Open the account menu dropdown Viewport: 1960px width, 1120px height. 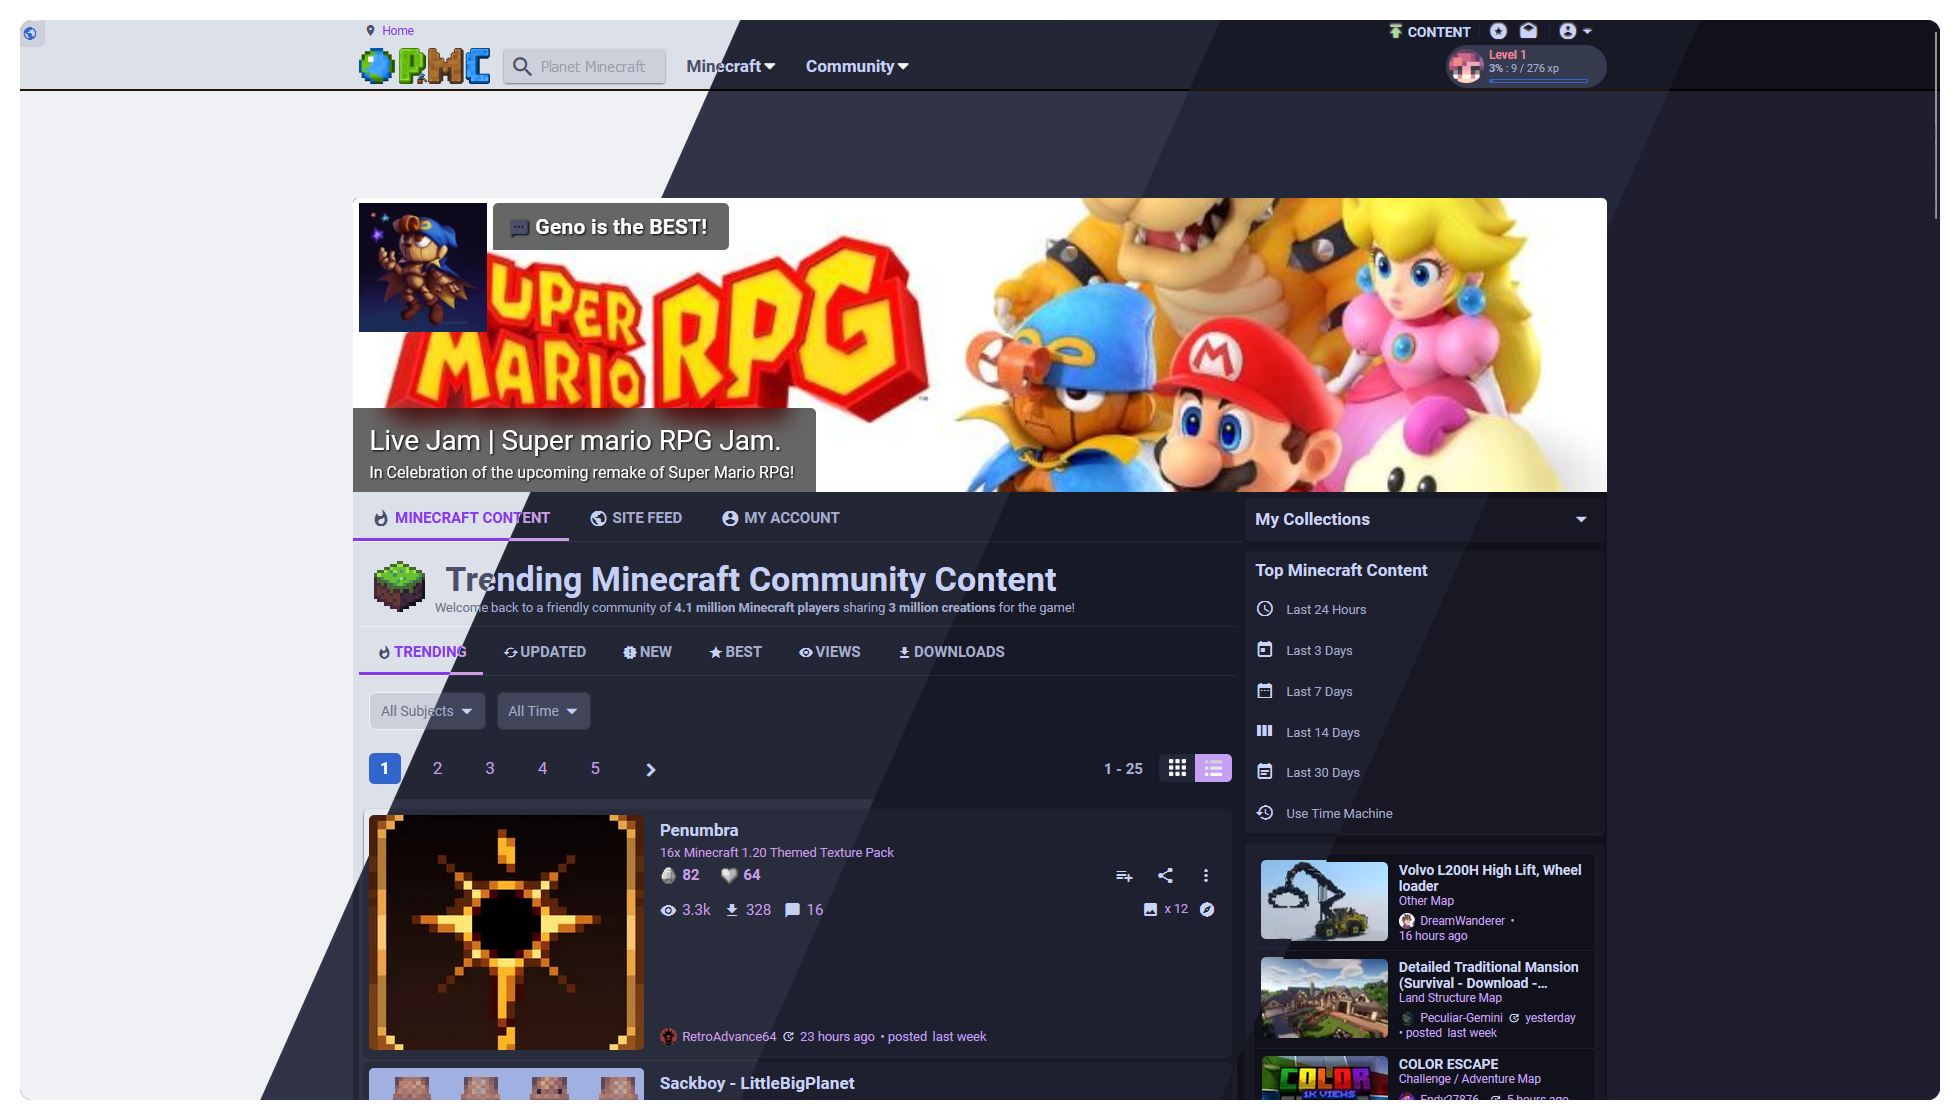(1575, 31)
